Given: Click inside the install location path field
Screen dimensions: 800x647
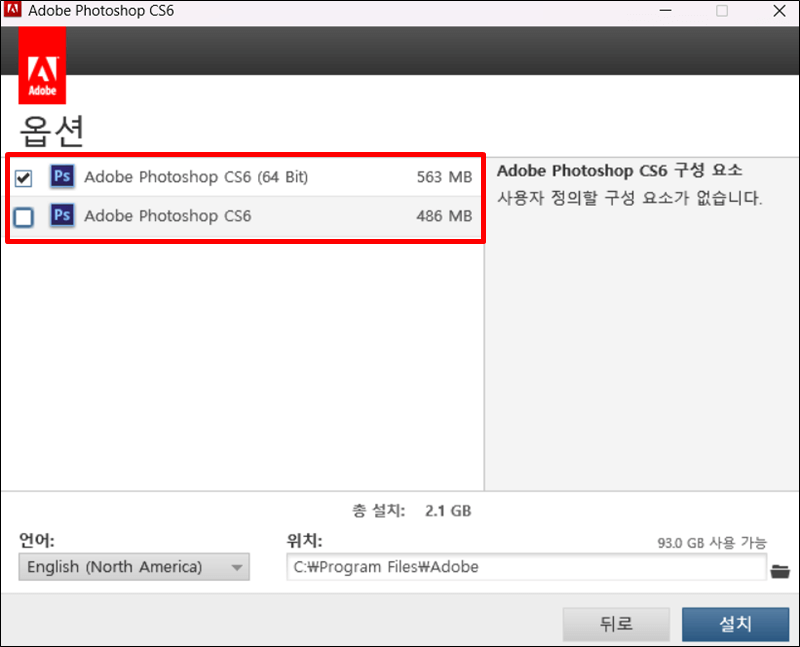Looking at the screenshot, I should [x=520, y=567].
